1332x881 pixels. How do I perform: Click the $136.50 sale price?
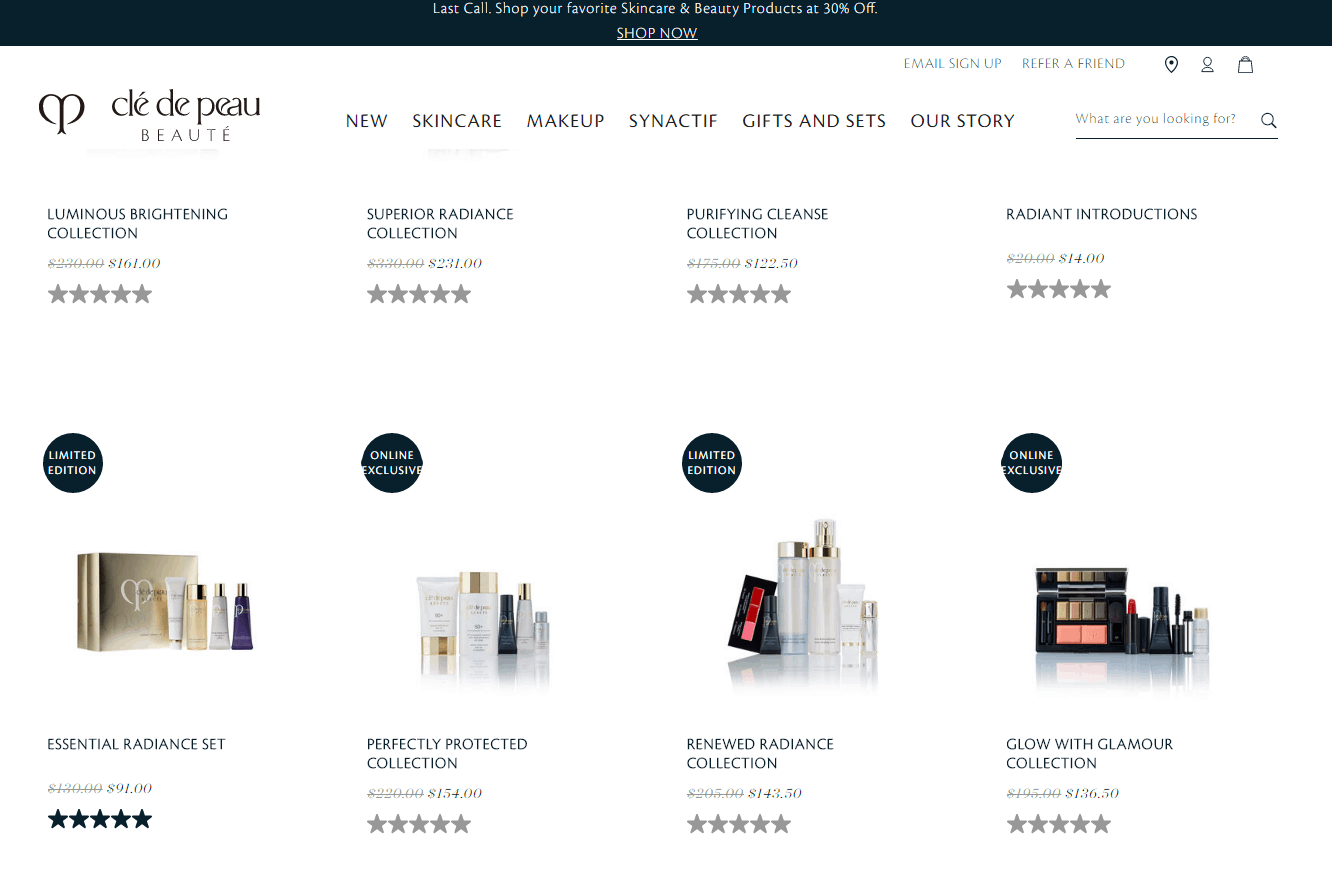pyautogui.click(x=1092, y=794)
